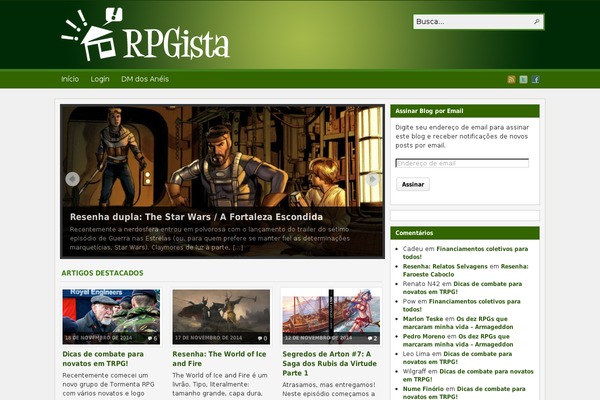
Task: Open Leo Lima's Dicas de combate comment
Action: click(457, 358)
